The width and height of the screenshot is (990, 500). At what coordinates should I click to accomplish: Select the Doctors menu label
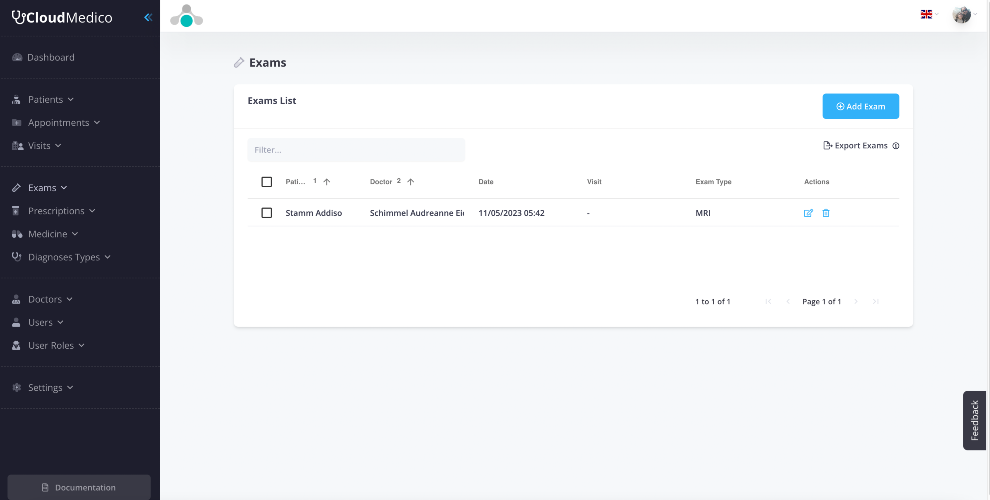pyautogui.click(x=45, y=299)
